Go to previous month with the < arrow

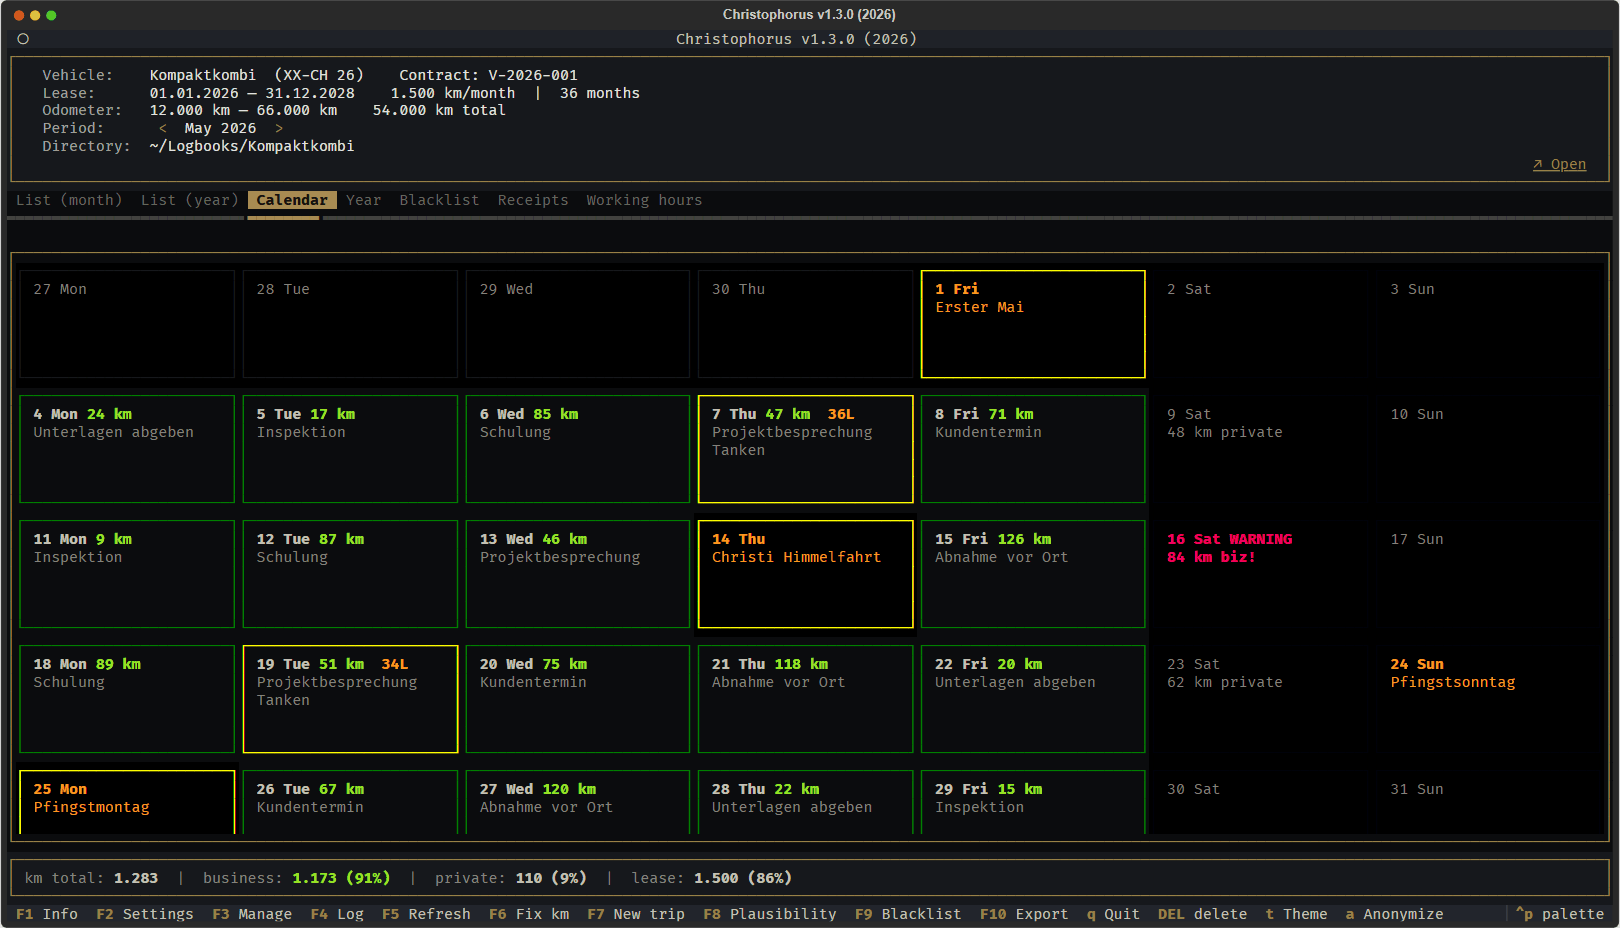click(x=163, y=128)
